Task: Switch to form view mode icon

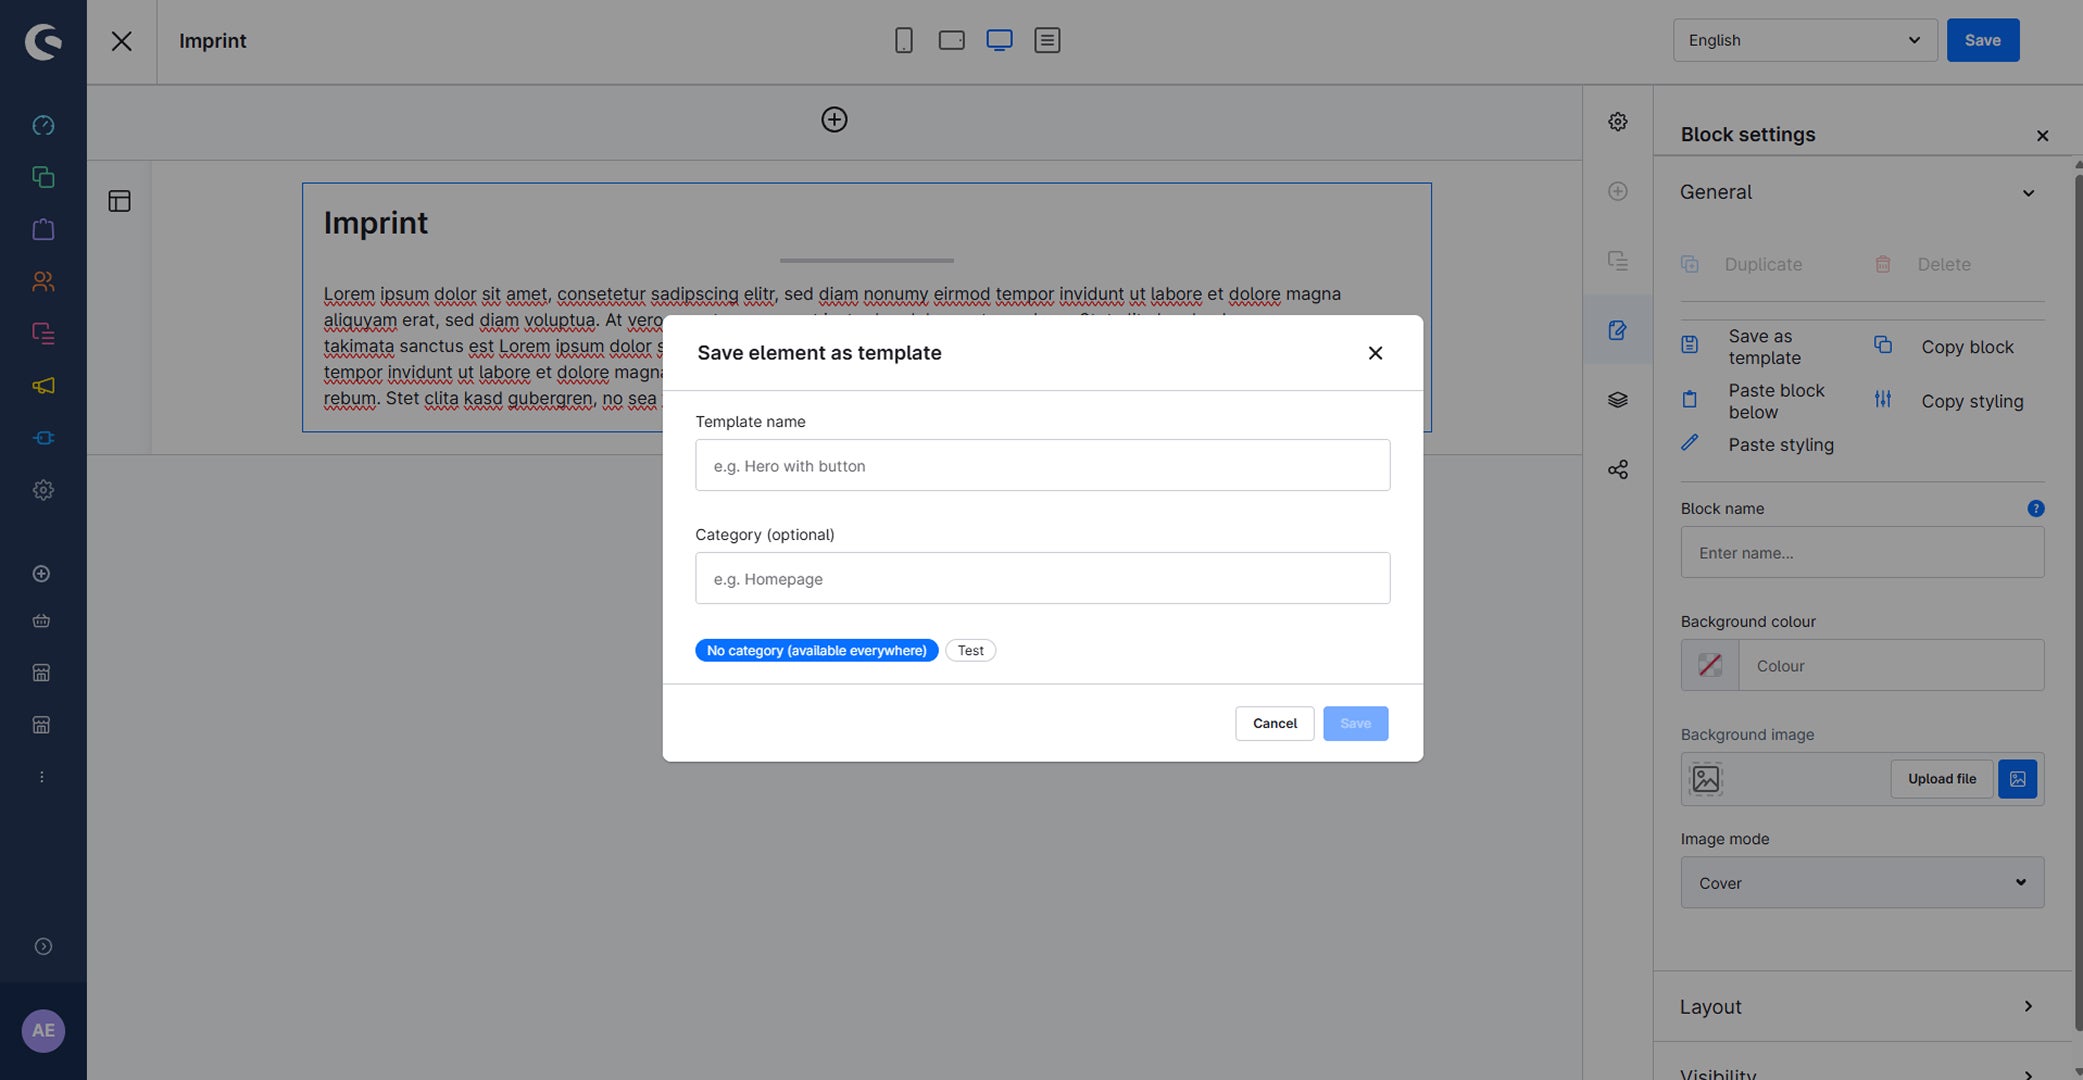Action: click(1047, 40)
